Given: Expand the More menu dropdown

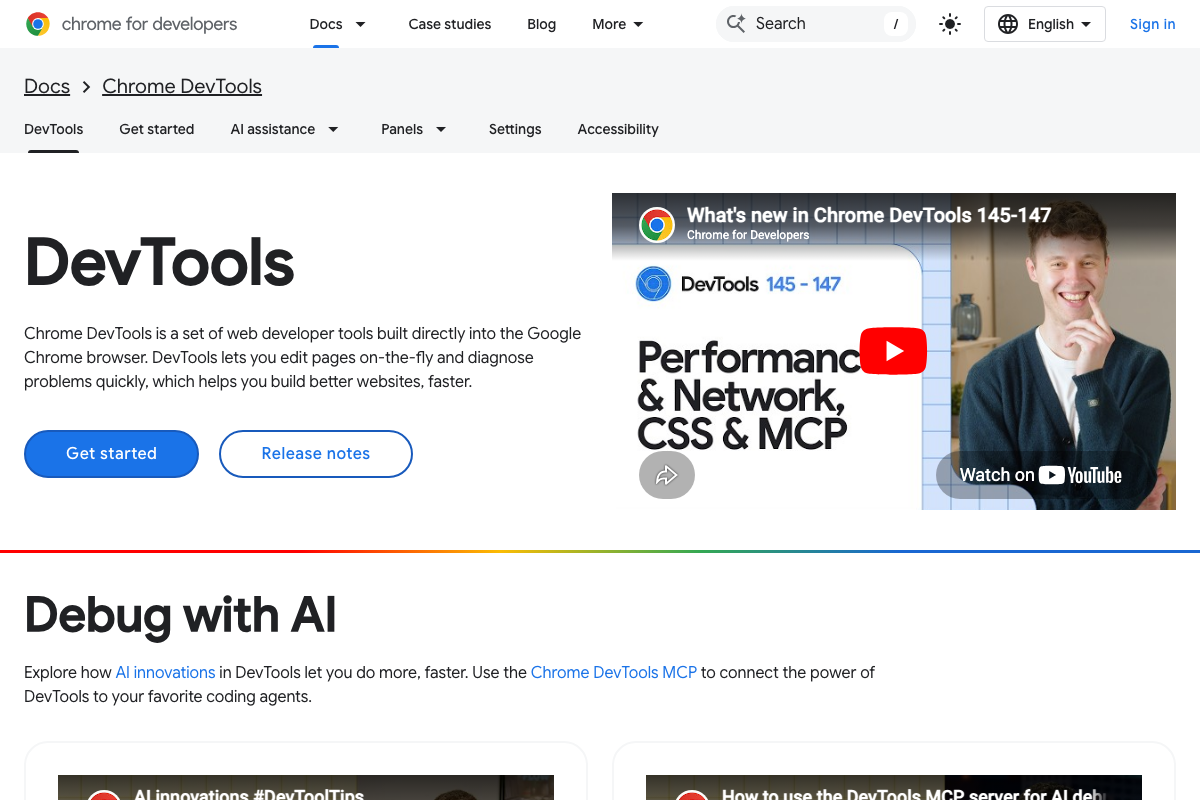Looking at the screenshot, I should [x=639, y=24].
